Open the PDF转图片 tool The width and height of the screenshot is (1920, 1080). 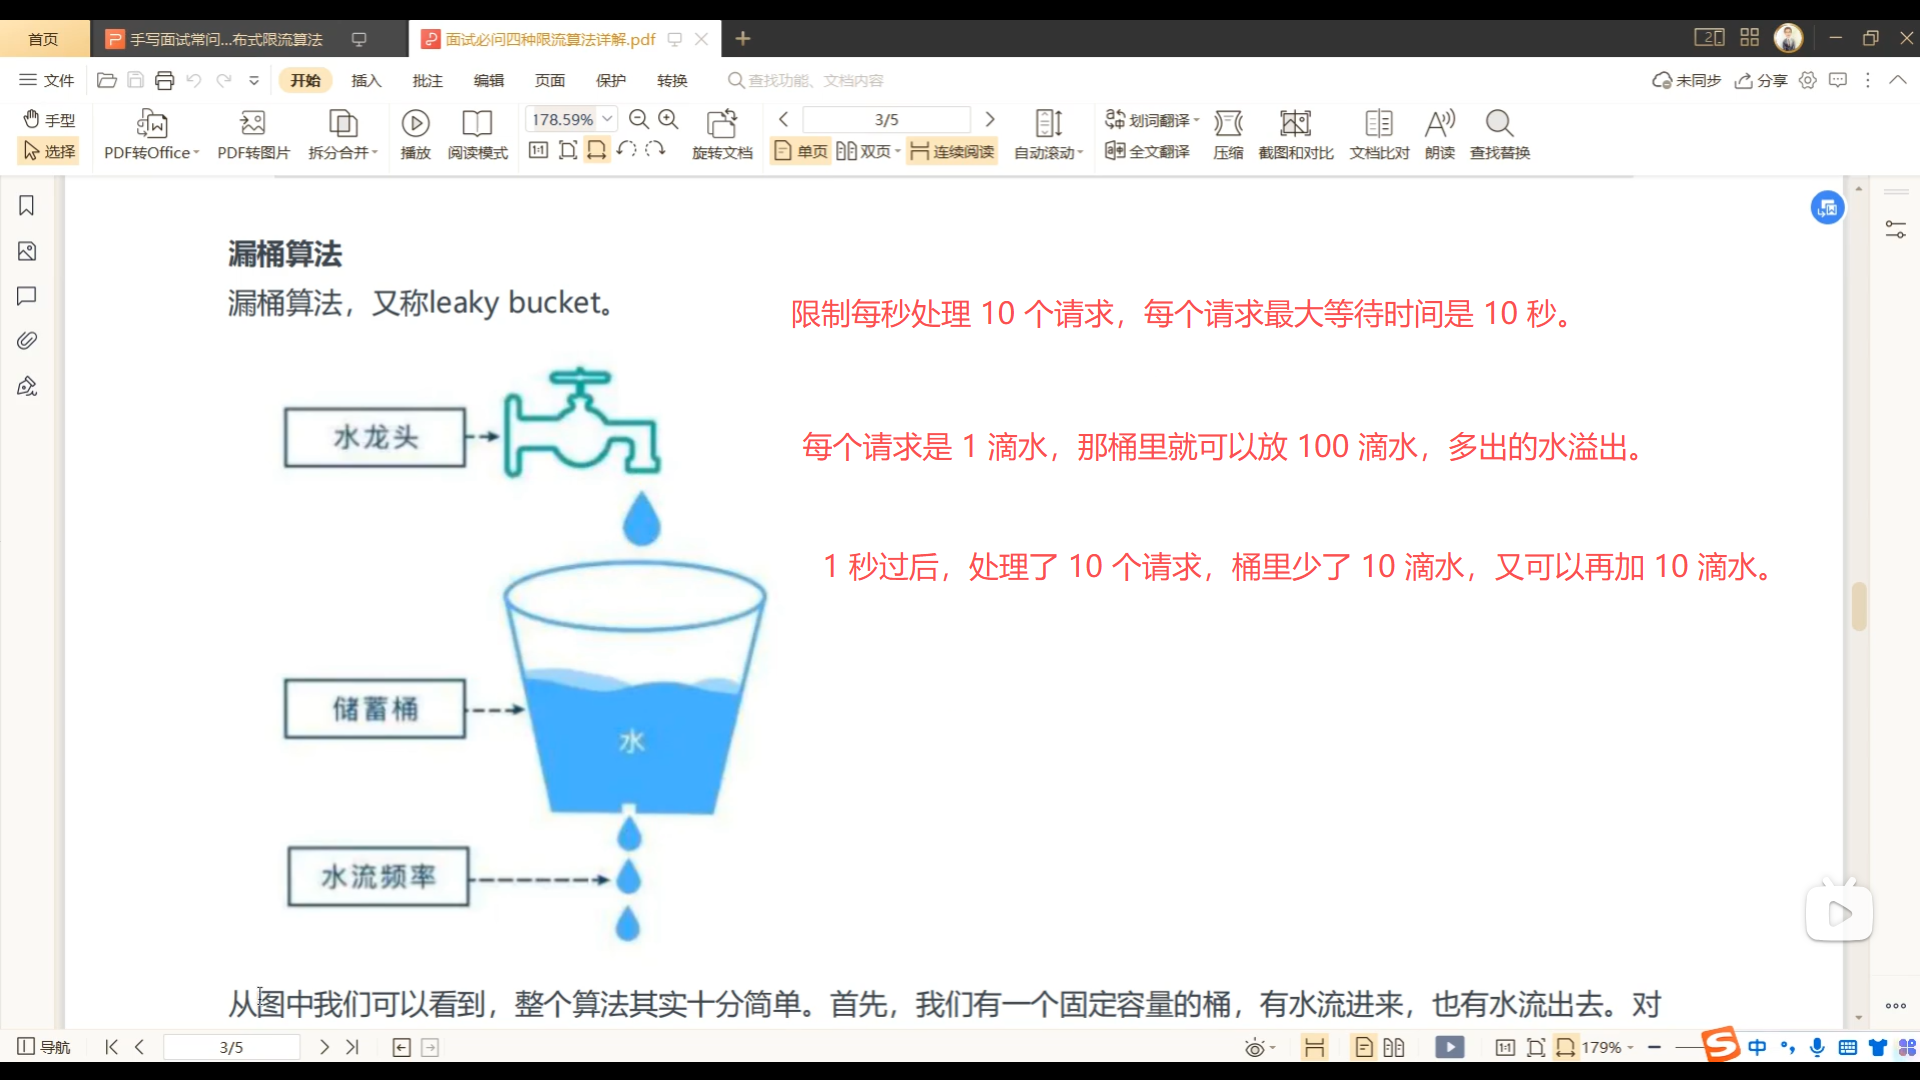(253, 124)
